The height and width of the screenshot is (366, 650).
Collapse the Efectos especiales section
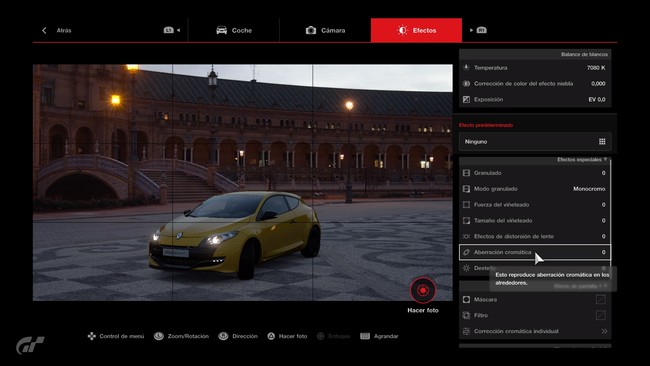pyautogui.click(x=582, y=160)
